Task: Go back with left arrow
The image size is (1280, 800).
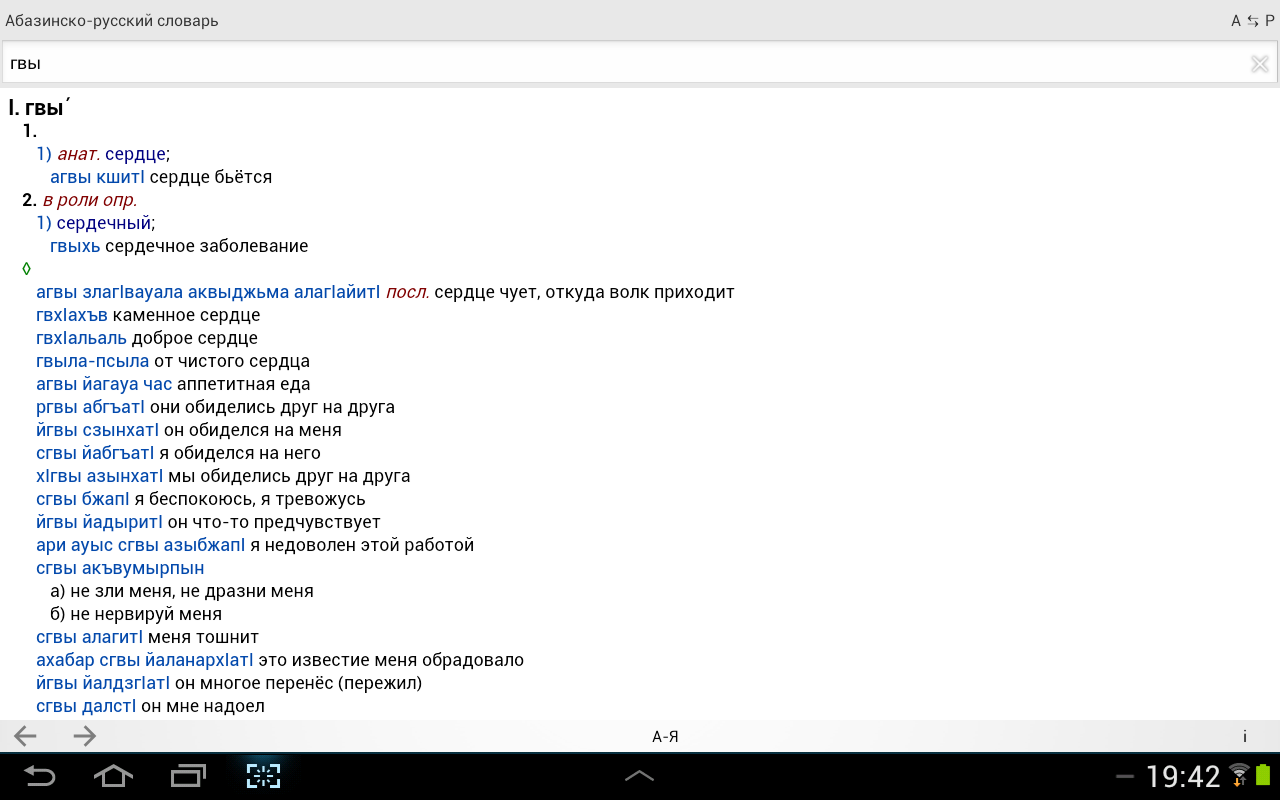Action: 25,736
